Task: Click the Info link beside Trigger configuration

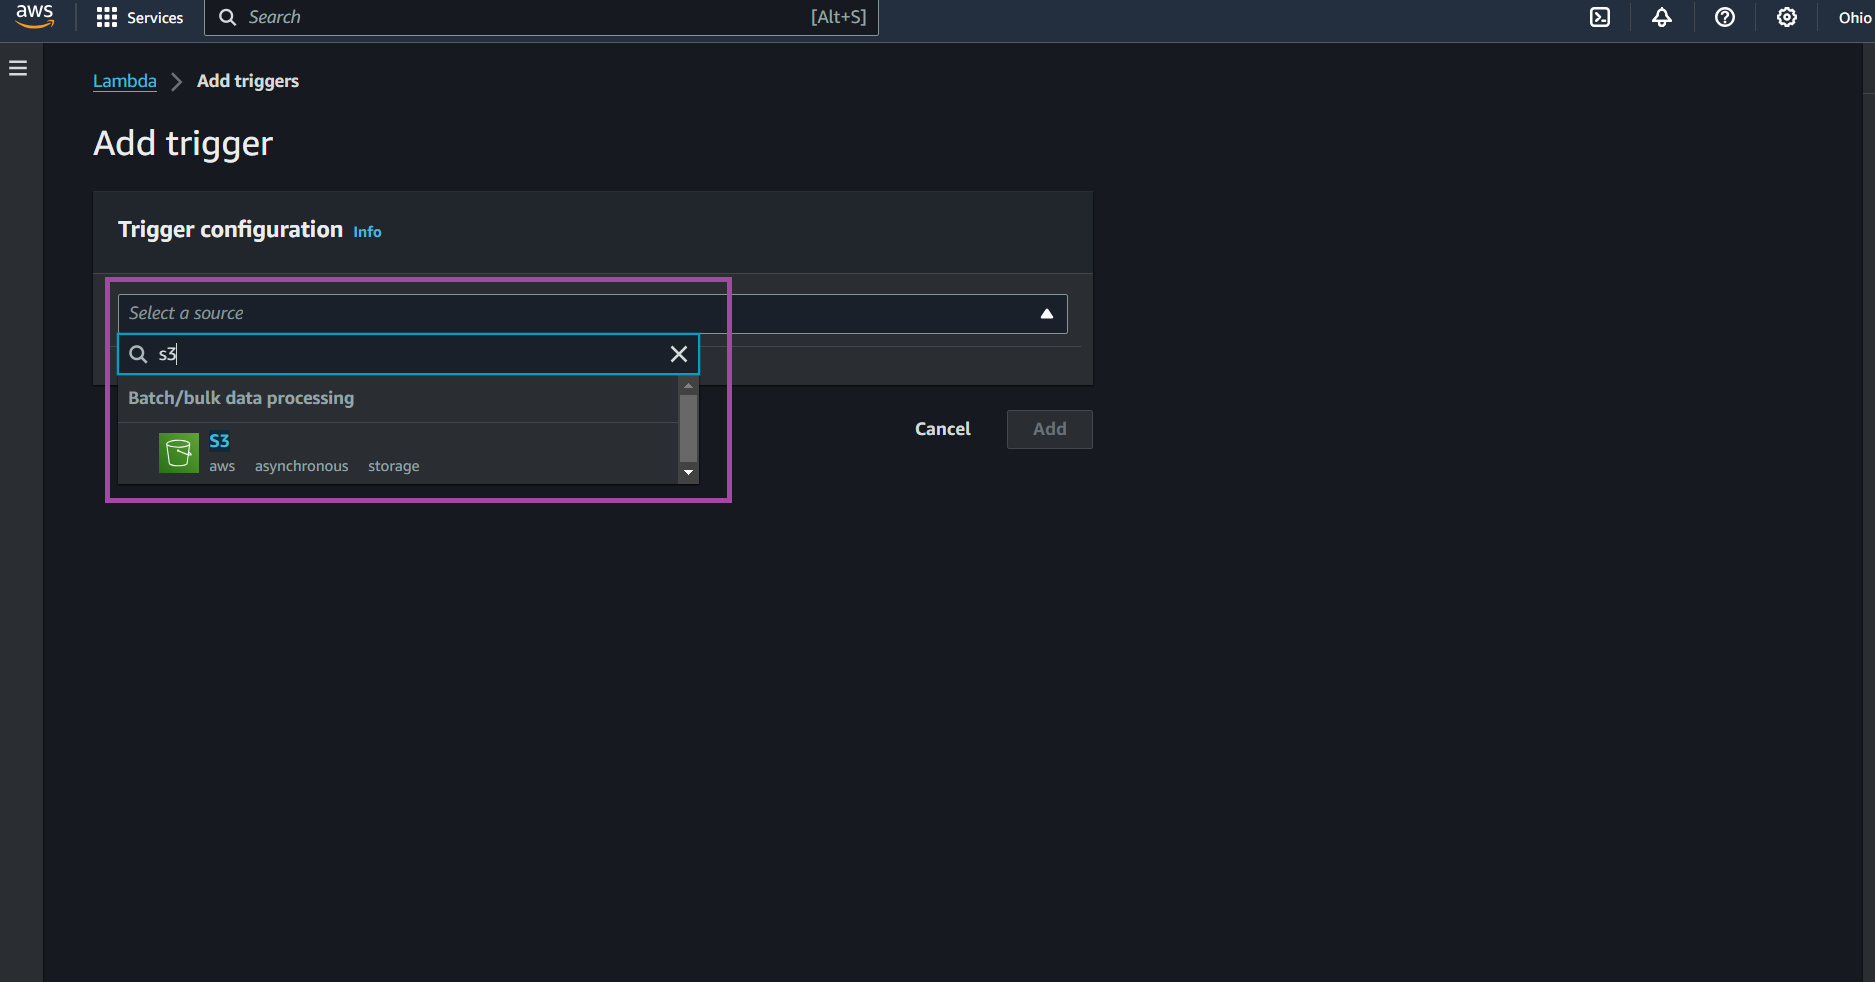Action: [x=366, y=231]
